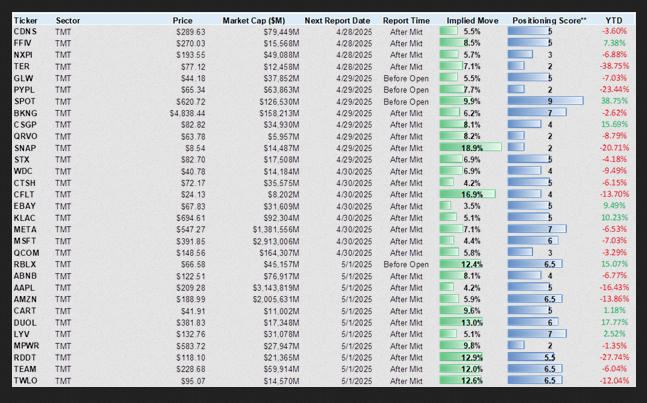Click CTSH implied move 4.2%
This screenshot has height=403, width=647.
[472, 183]
